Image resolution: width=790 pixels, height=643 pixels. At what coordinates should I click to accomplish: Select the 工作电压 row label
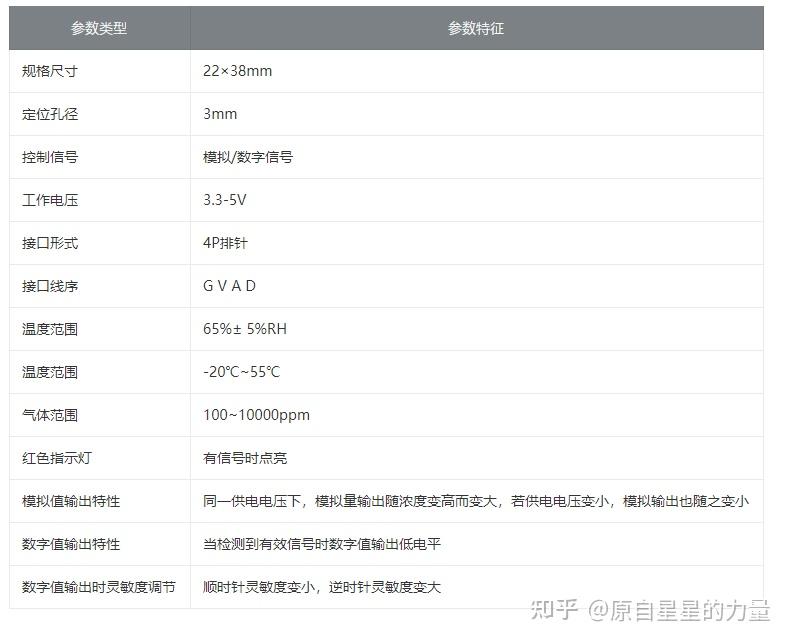click(x=50, y=200)
